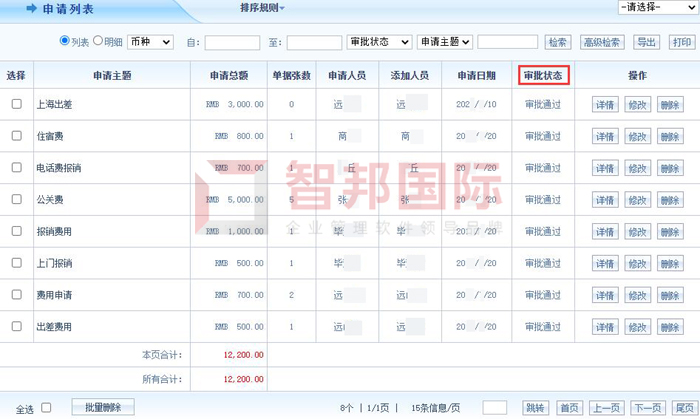Go to 首页 first page
Screen dimensions: 700x419
570,408
